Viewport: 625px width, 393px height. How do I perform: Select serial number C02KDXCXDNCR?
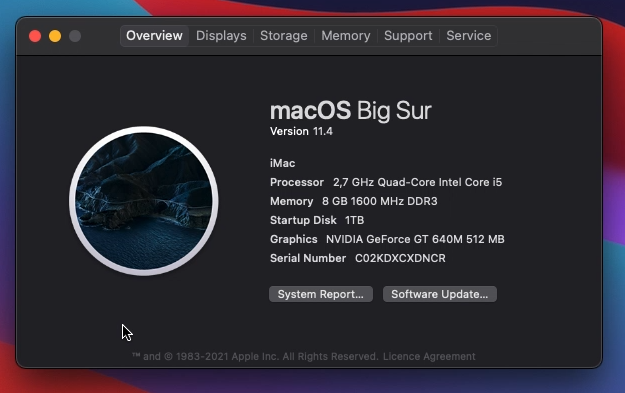(x=400, y=258)
